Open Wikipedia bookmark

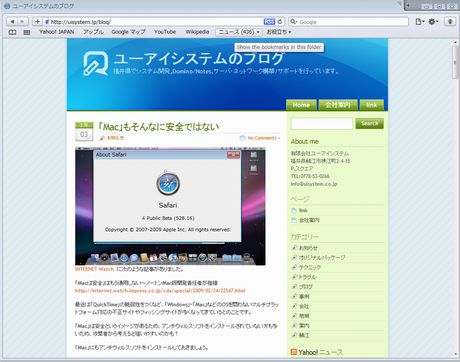(x=197, y=32)
